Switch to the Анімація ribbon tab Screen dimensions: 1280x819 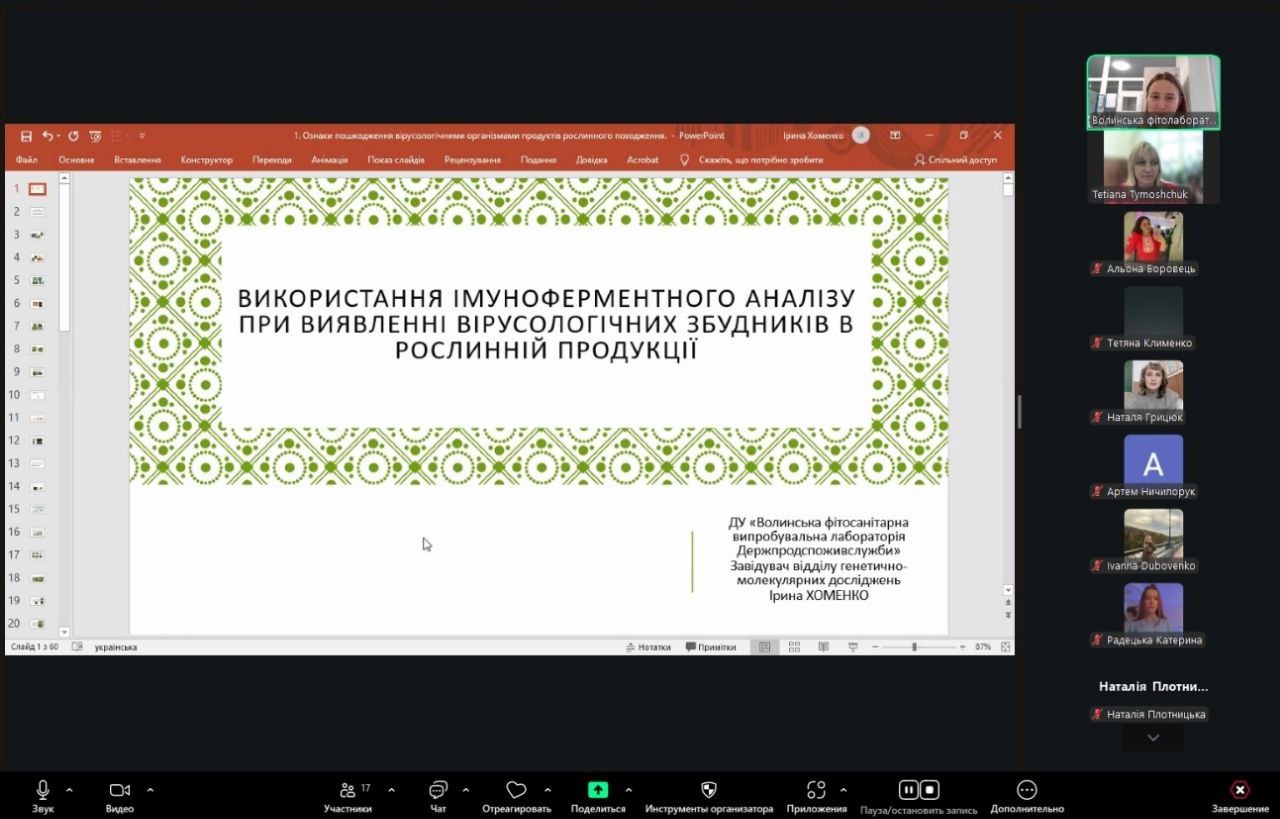pyautogui.click(x=329, y=160)
